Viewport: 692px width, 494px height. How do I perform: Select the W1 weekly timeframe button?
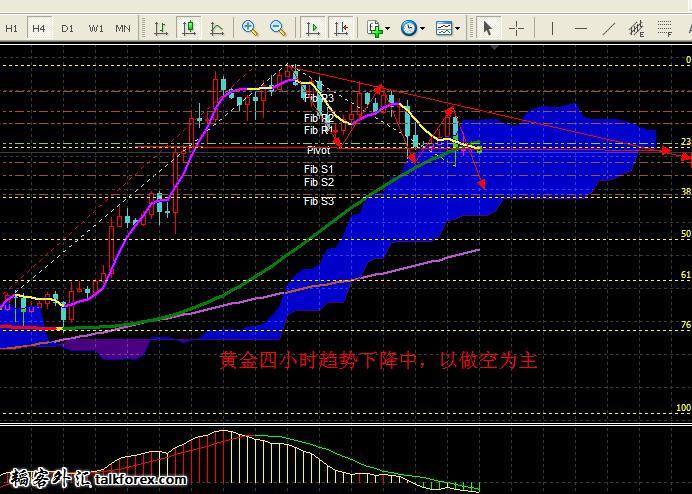point(95,29)
